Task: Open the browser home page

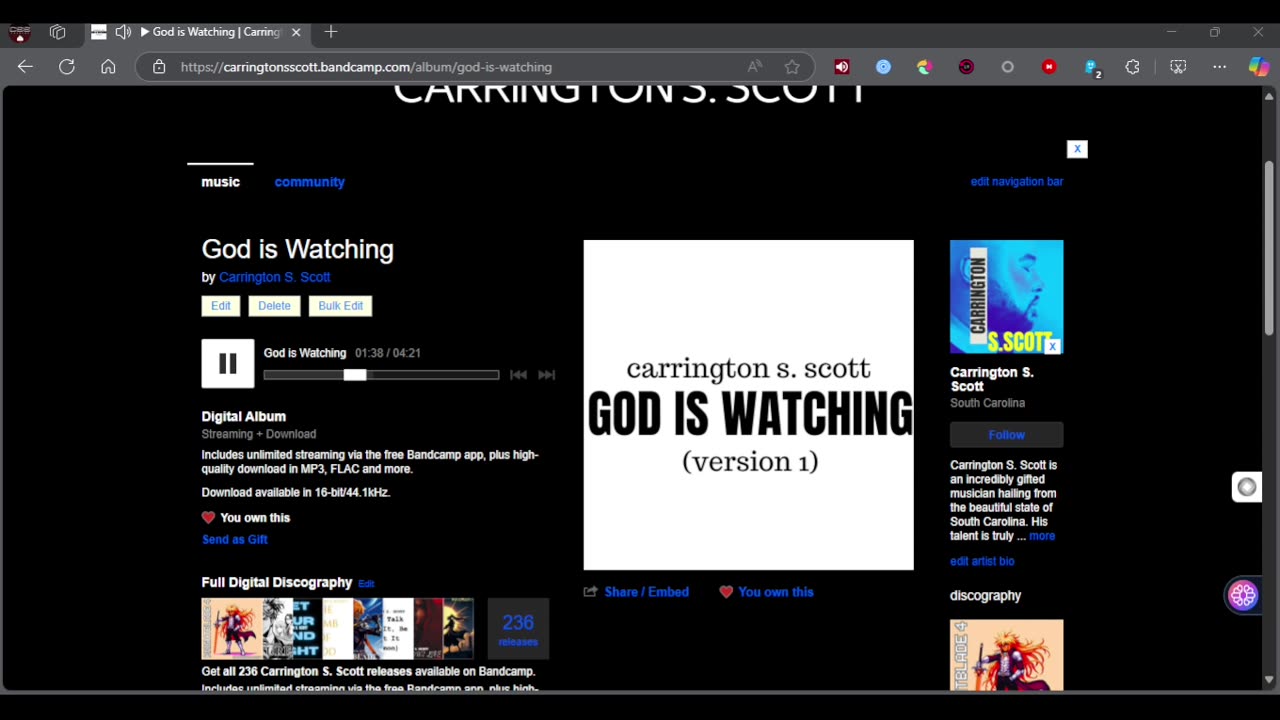Action: (108, 67)
